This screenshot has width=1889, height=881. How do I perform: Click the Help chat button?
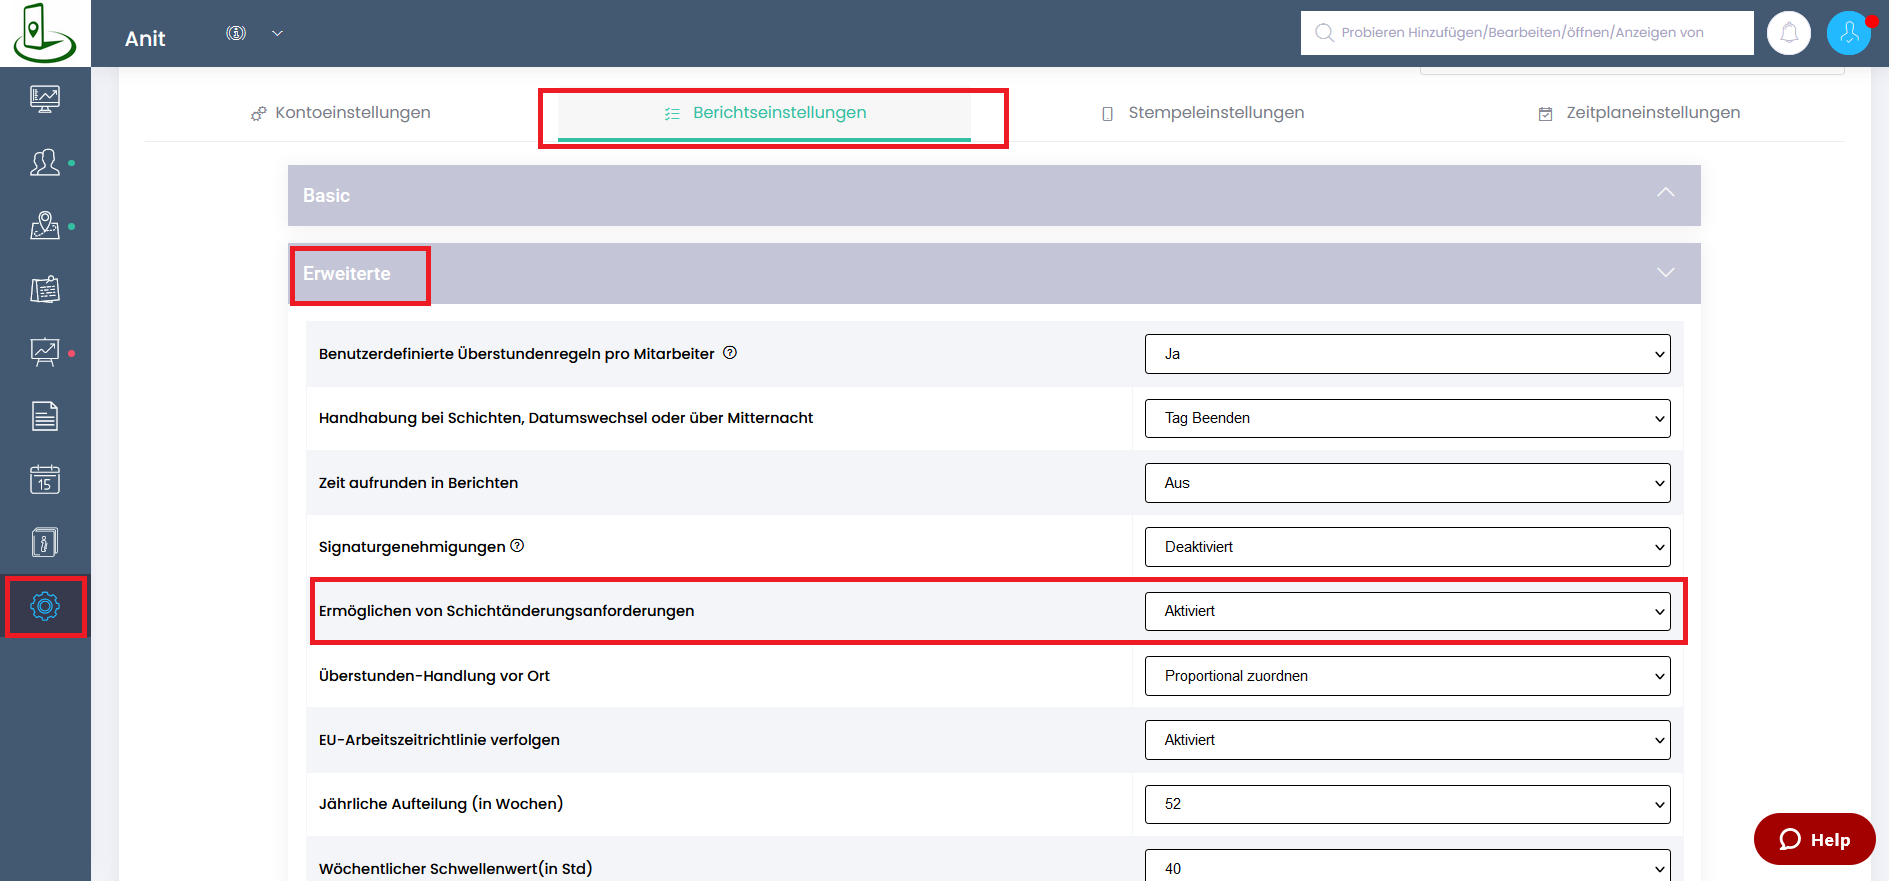(1814, 839)
